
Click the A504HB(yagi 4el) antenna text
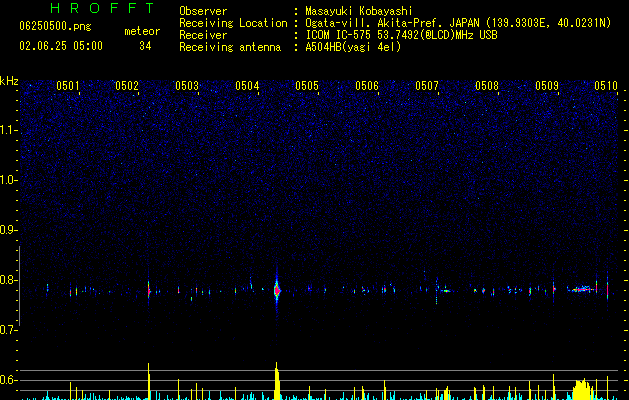coord(353,47)
